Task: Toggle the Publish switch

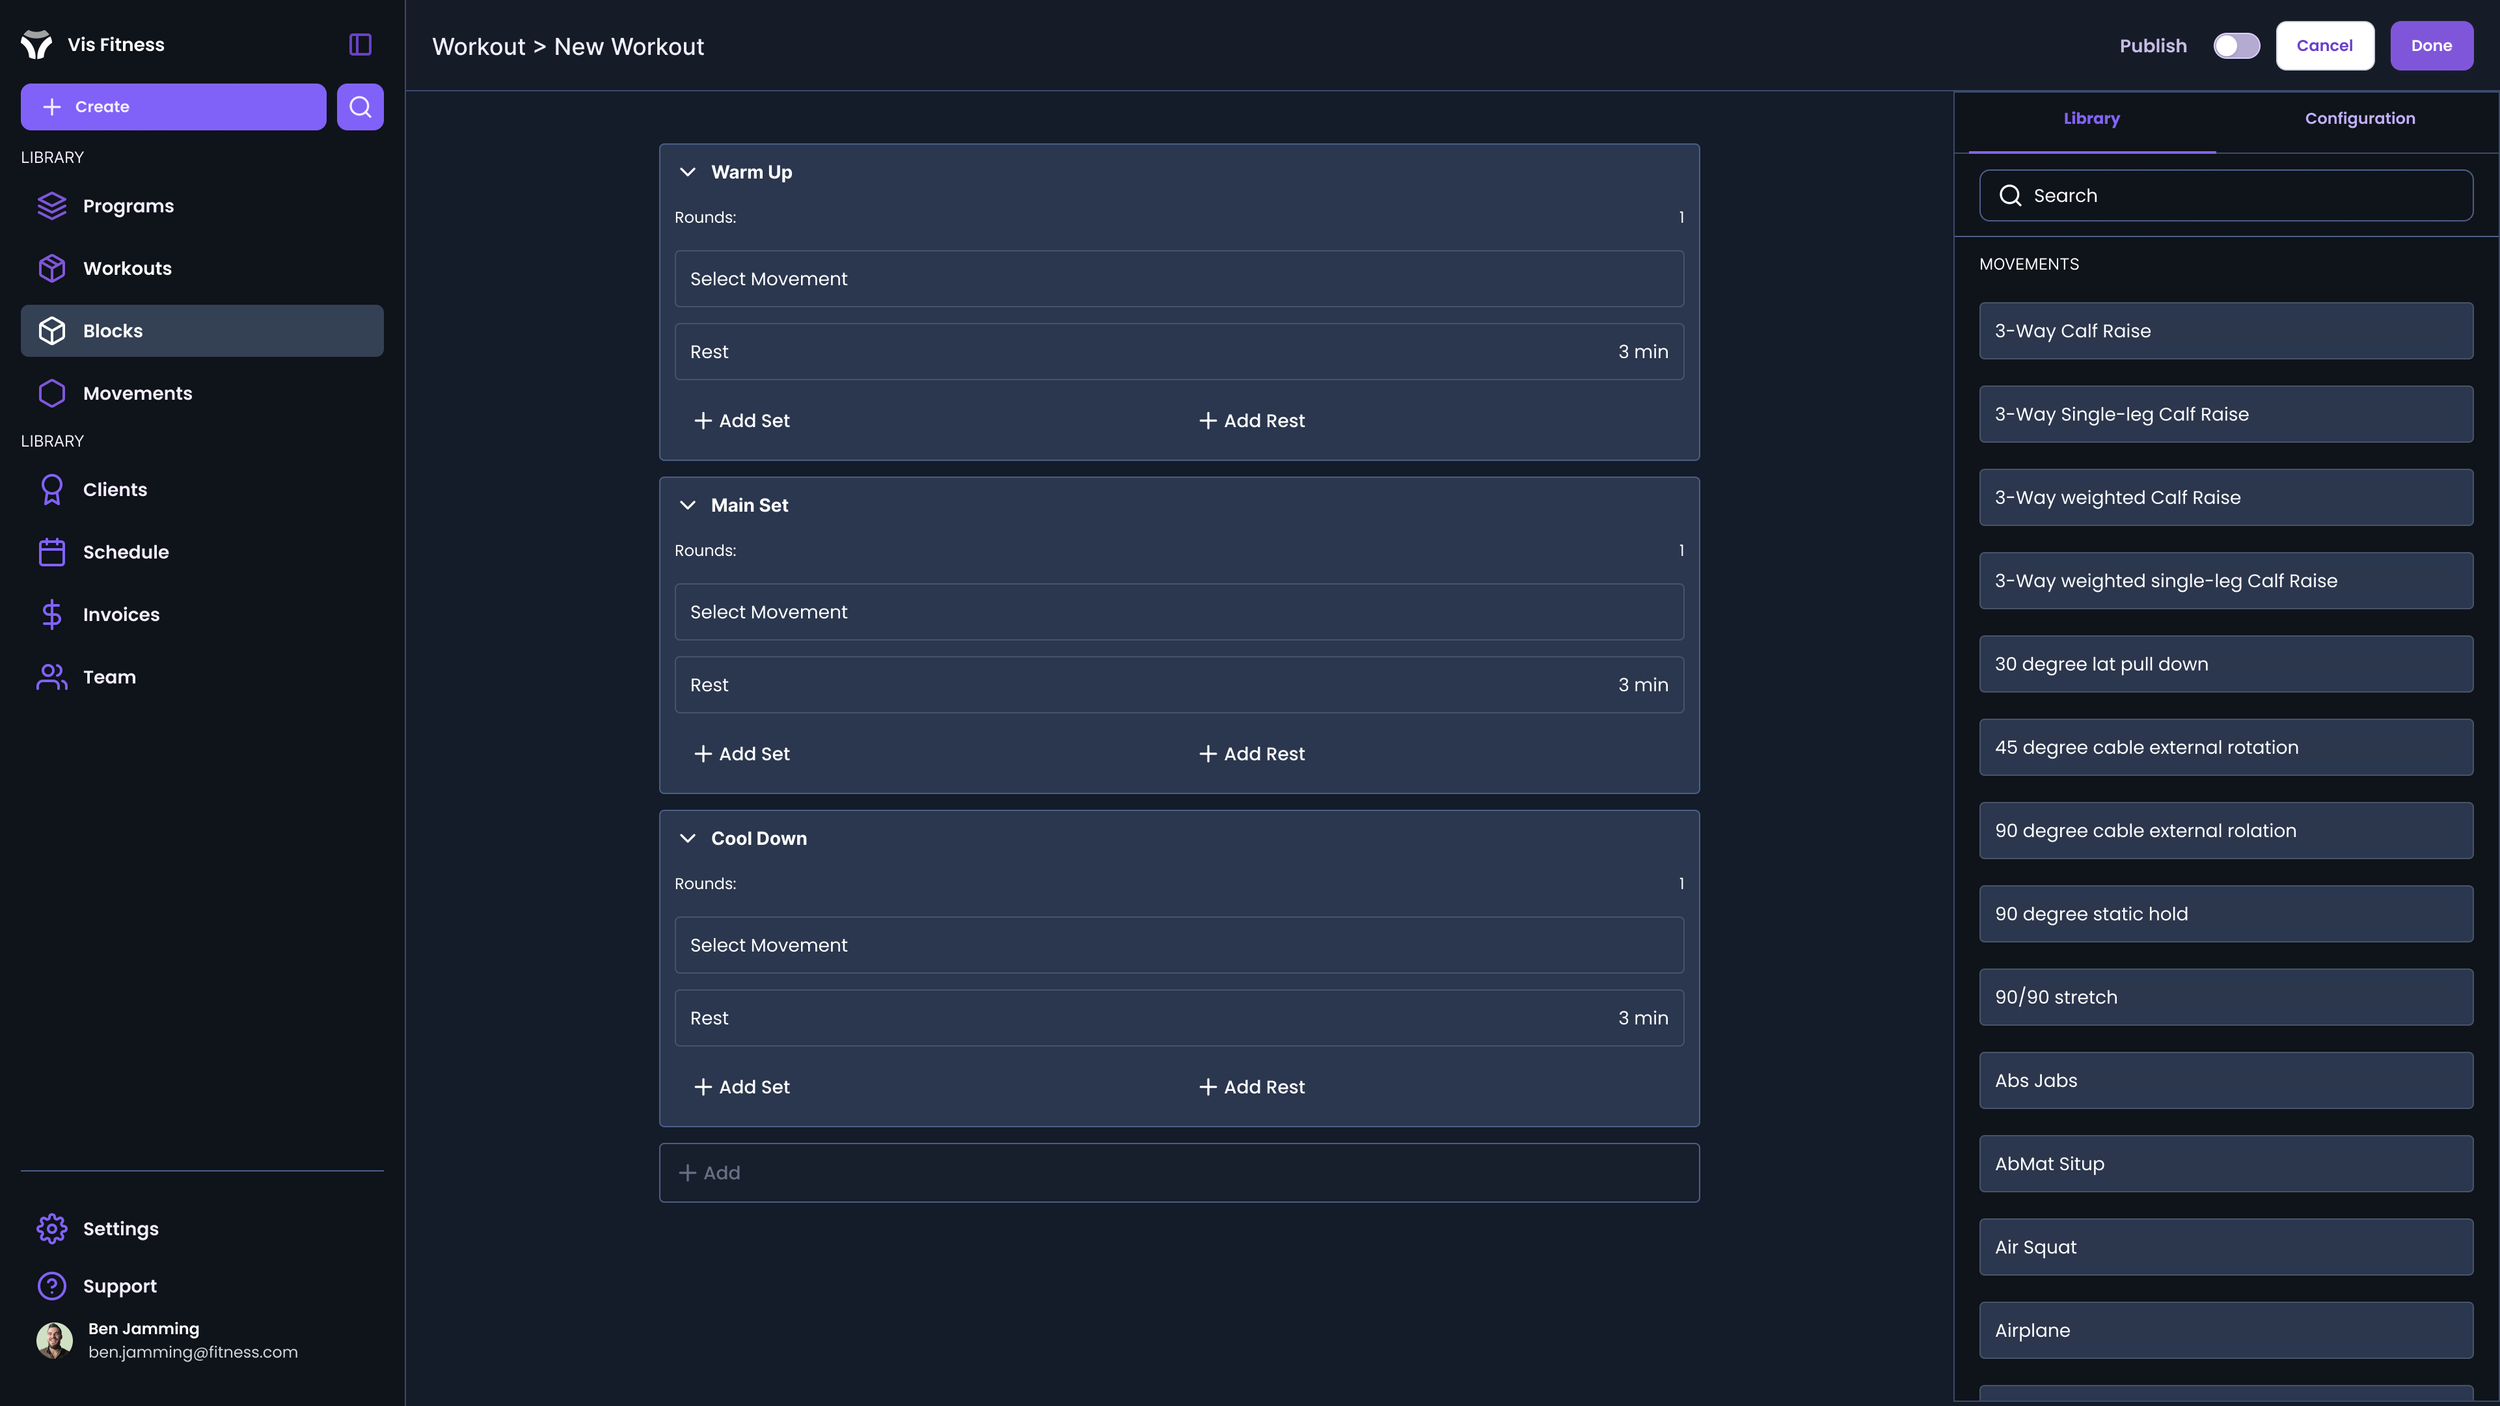Action: pyautogui.click(x=2236, y=46)
